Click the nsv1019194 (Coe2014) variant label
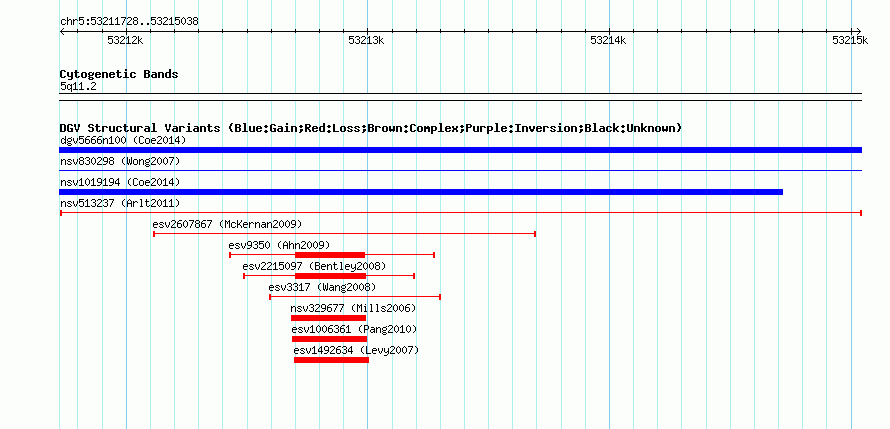This screenshot has width=890, height=429. click(120, 182)
